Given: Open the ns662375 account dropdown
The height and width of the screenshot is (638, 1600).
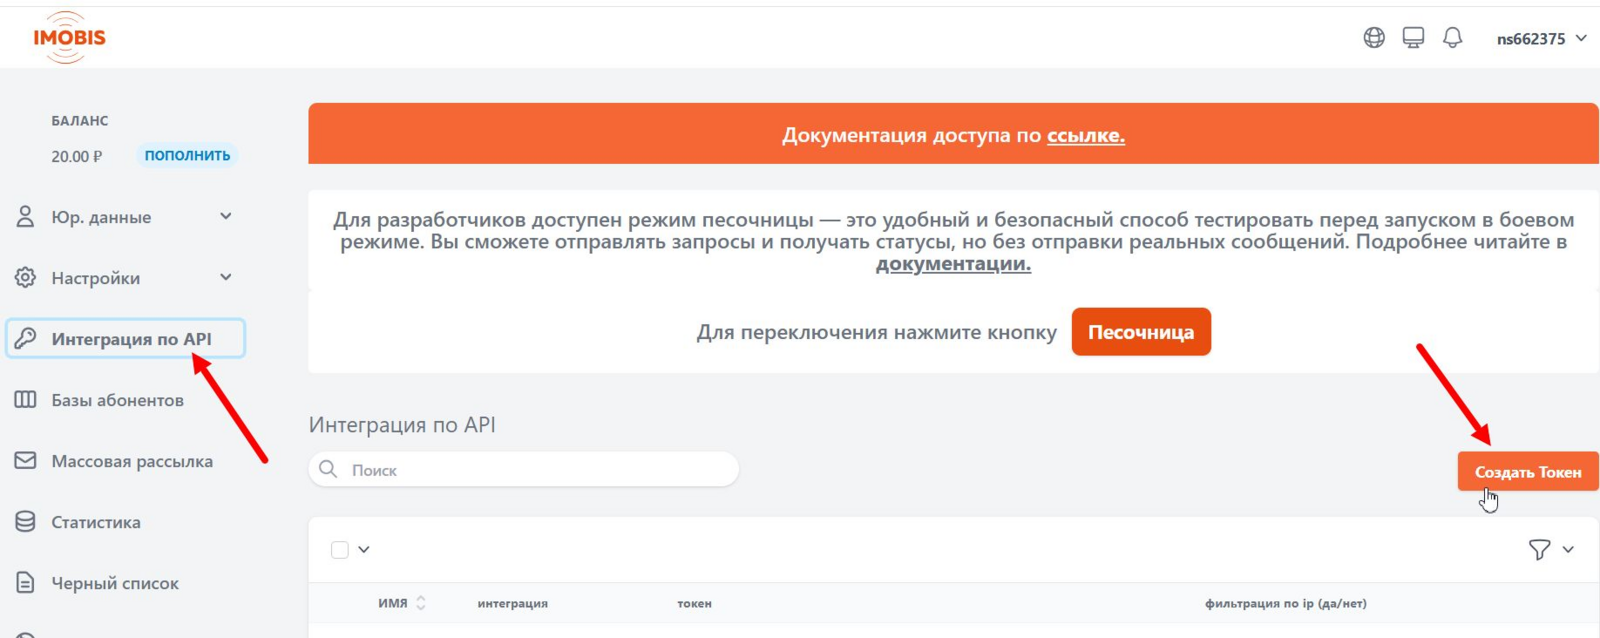Looking at the screenshot, I should 1541,38.
